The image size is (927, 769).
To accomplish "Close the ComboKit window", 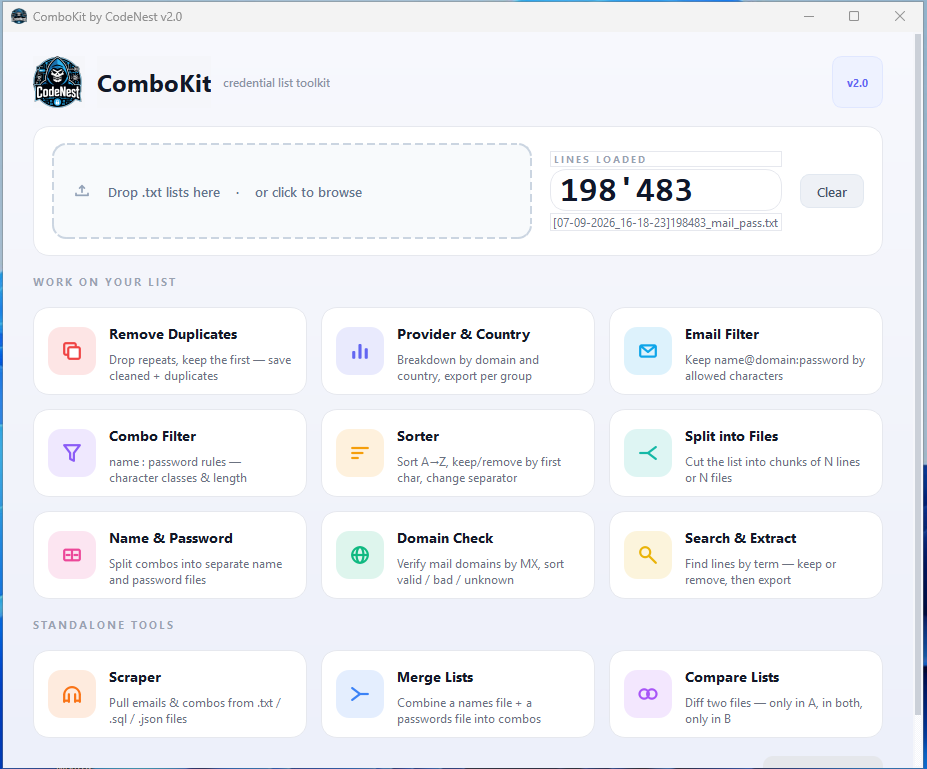I will tap(900, 17).
